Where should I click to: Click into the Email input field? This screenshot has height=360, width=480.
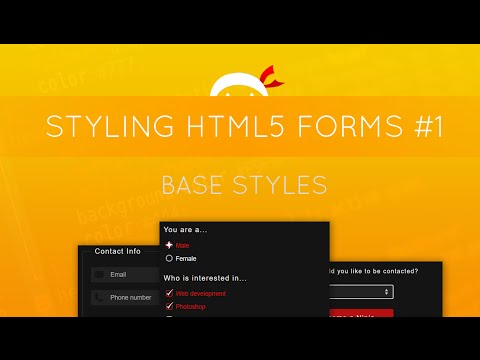[126, 275]
